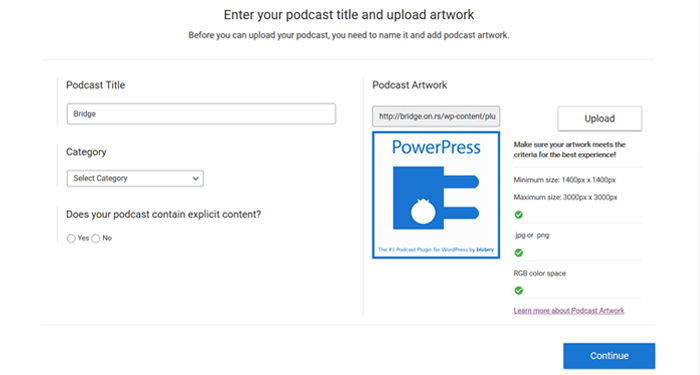Open the Learn more about Podcast Artwork link
This screenshot has width=700, height=375.
pos(569,311)
